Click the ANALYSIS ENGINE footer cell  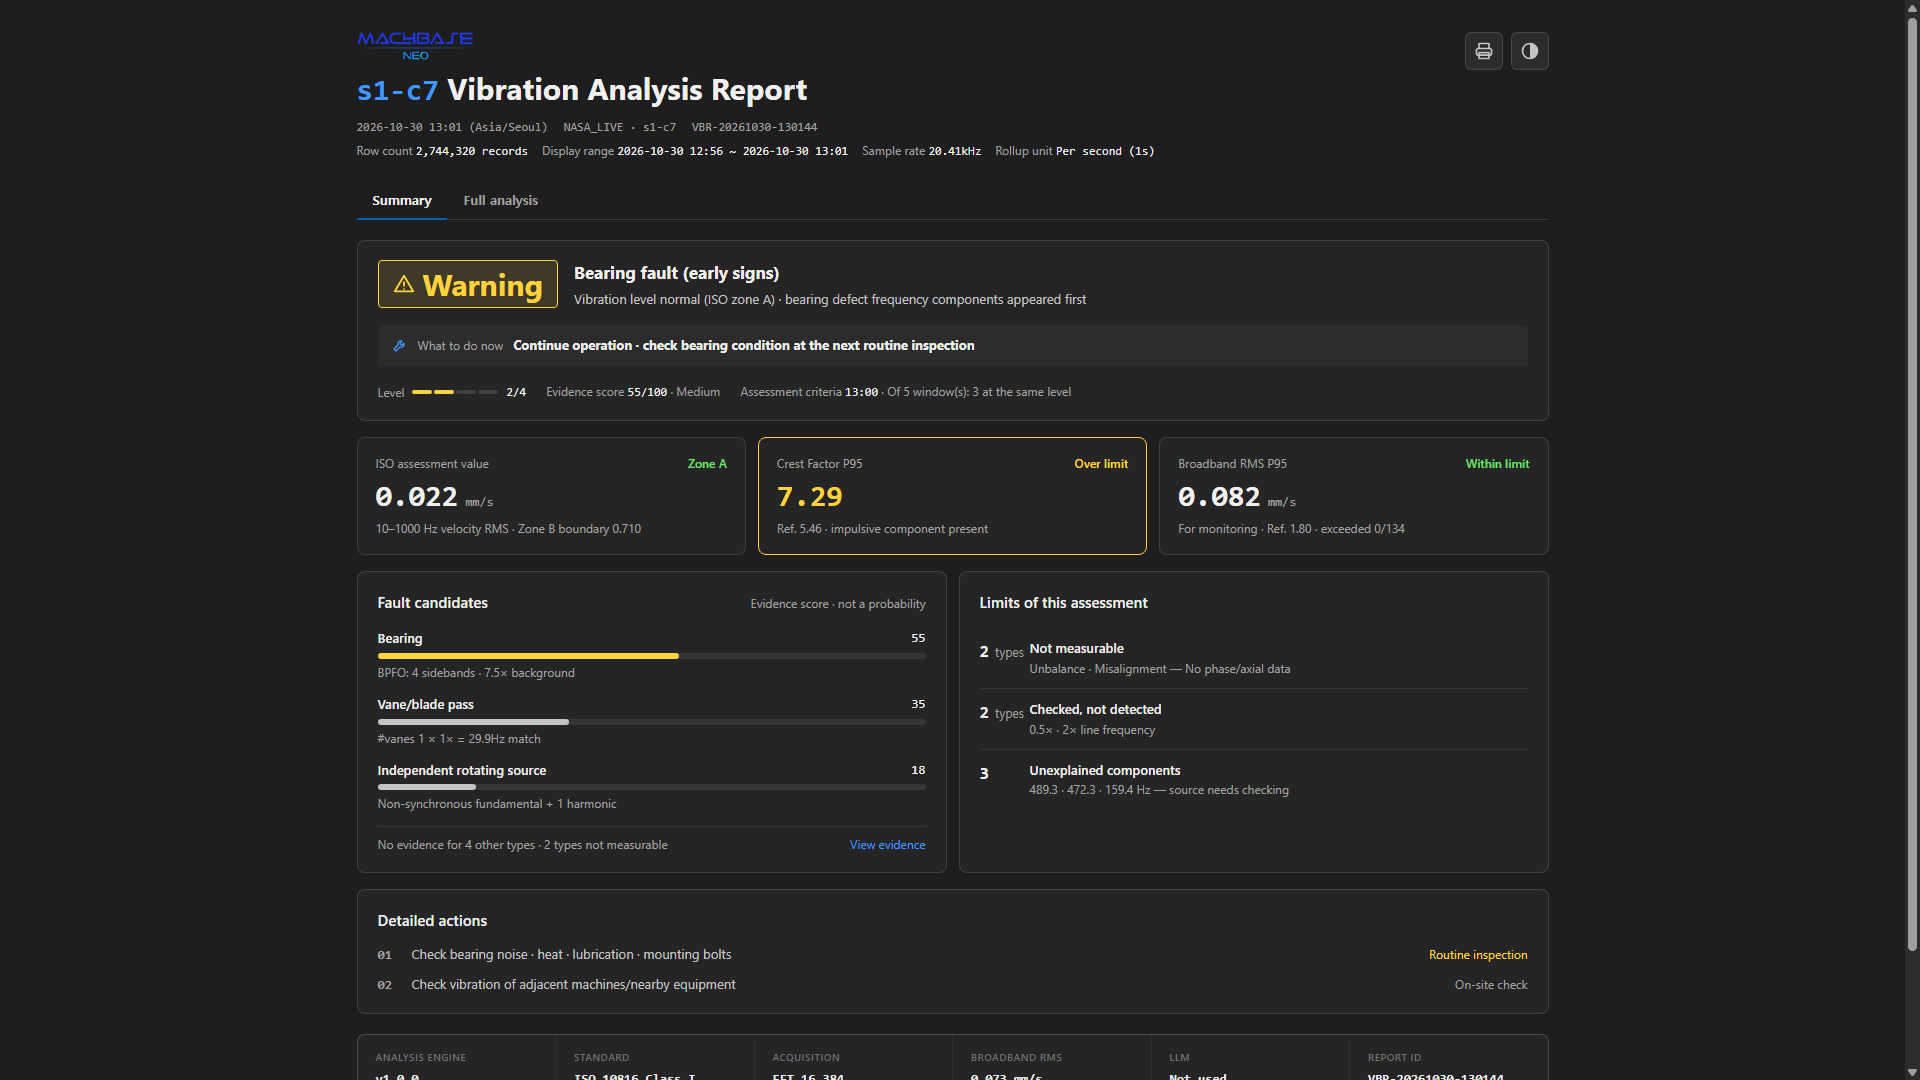[x=456, y=1058]
